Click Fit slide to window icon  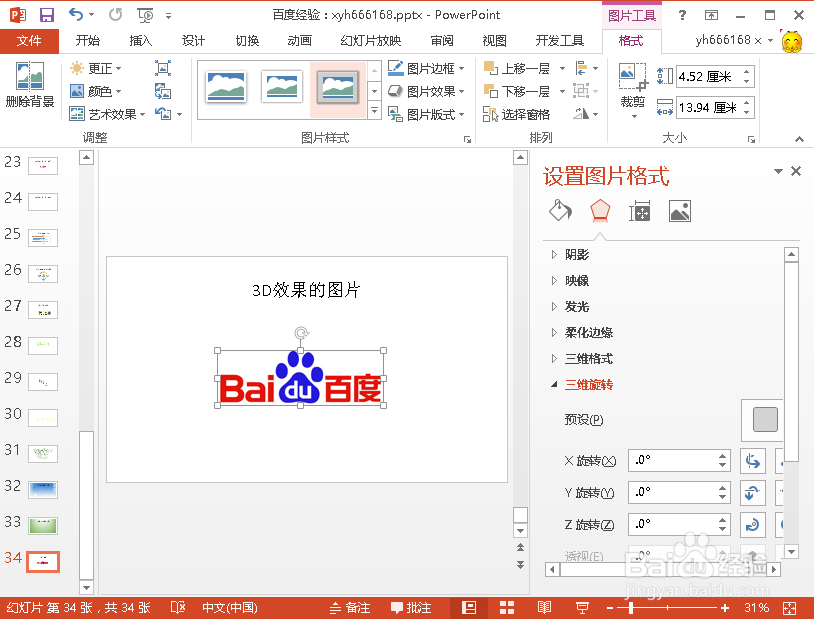[x=790, y=608]
